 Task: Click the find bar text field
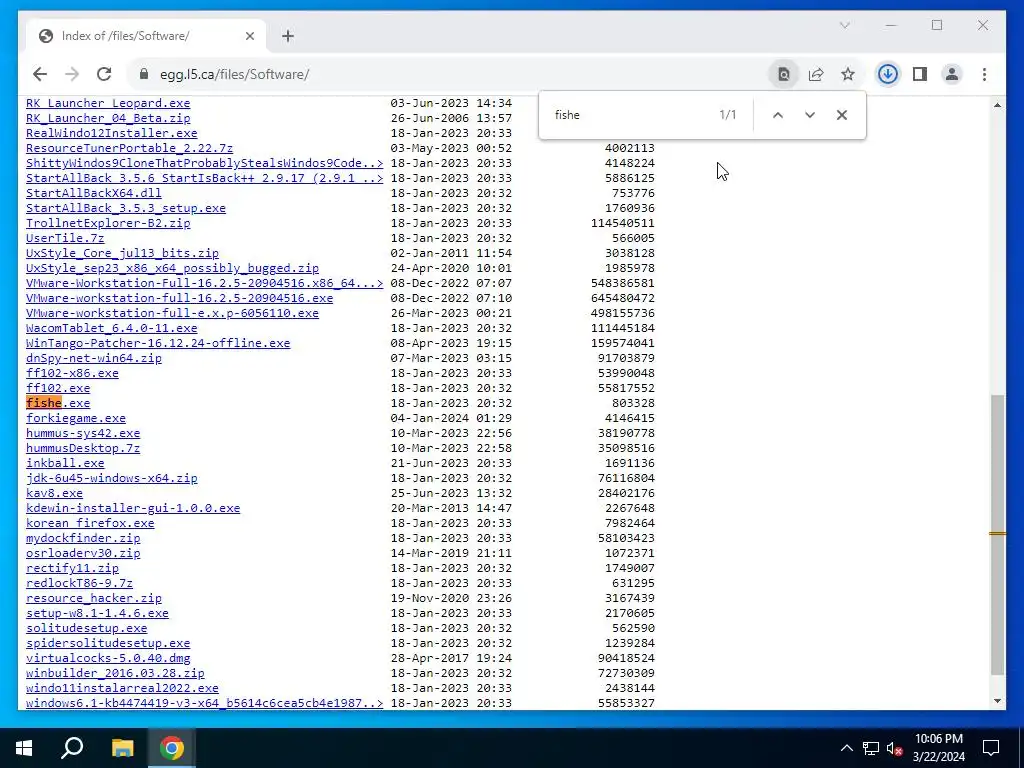click(630, 115)
